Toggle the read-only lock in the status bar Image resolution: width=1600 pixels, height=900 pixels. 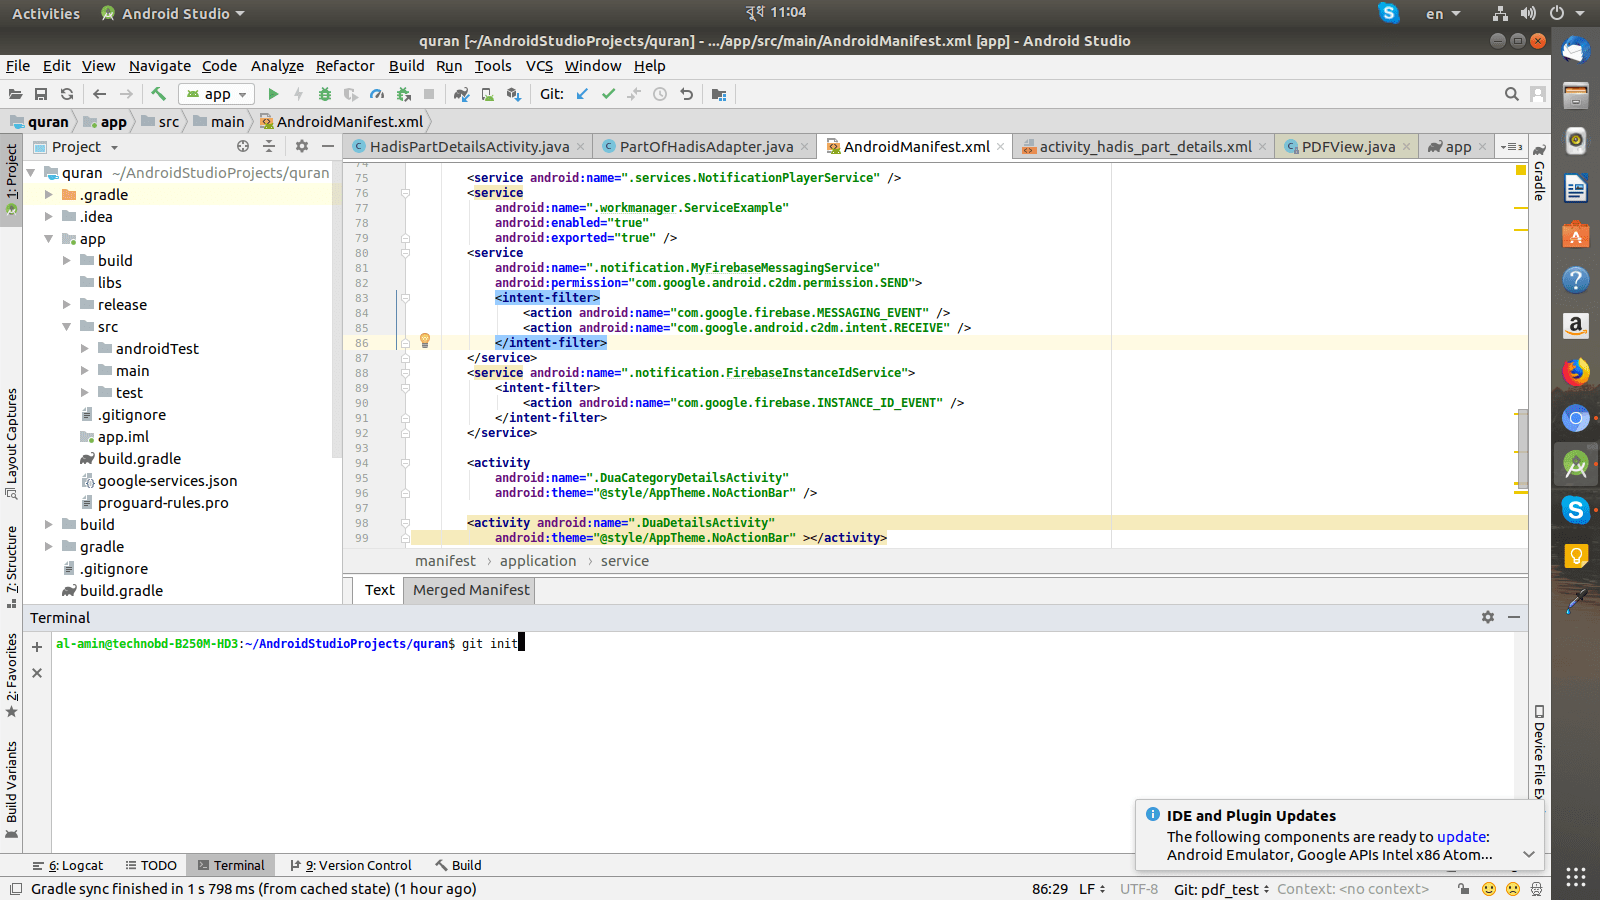pyautogui.click(x=1463, y=889)
